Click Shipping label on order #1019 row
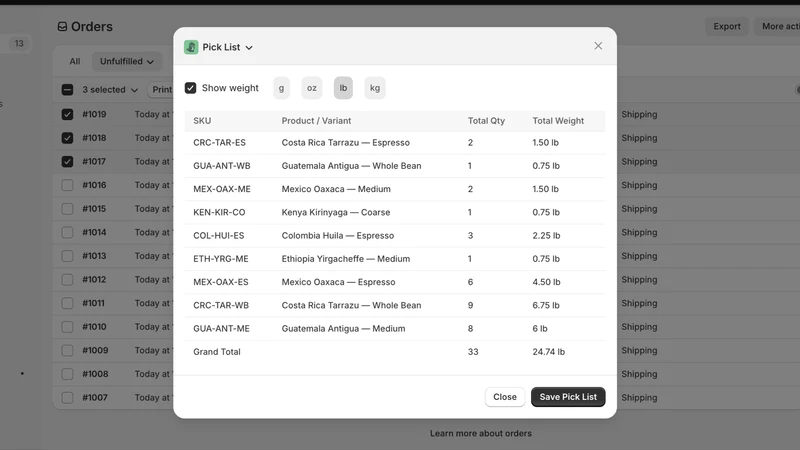The width and height of the screenshot is (800, 450). pyautogui.click(x=639, y=114)
